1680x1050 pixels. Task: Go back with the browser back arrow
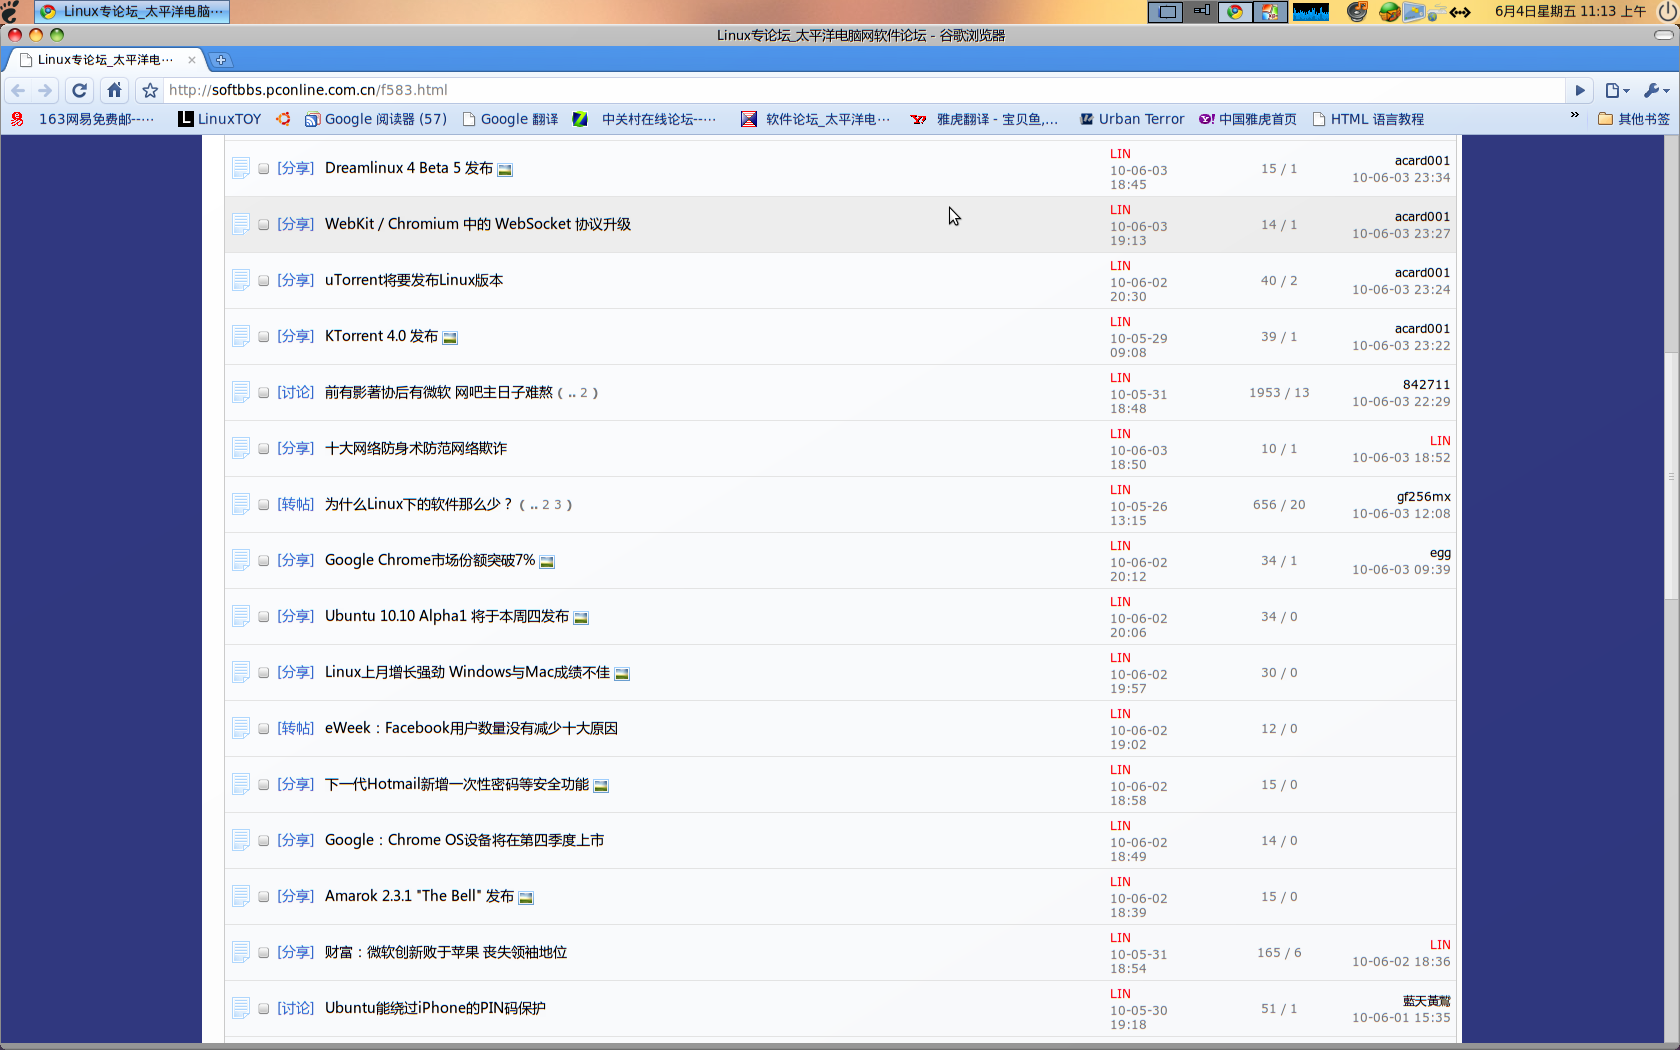pyautogui.click(x=18, y=90)
